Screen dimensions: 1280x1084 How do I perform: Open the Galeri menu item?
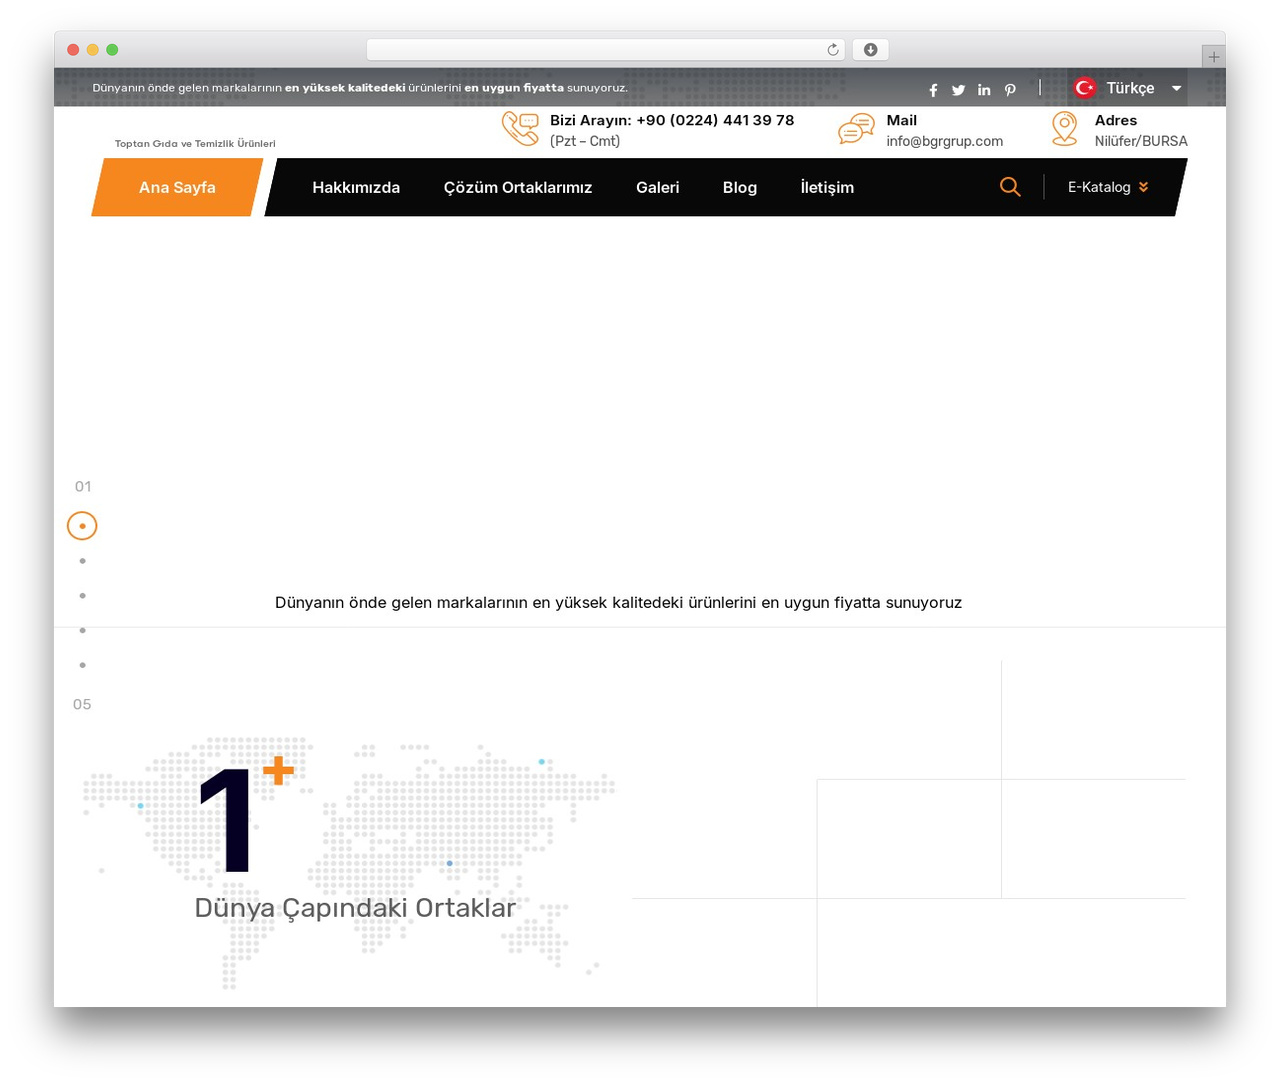click(657, 187)
